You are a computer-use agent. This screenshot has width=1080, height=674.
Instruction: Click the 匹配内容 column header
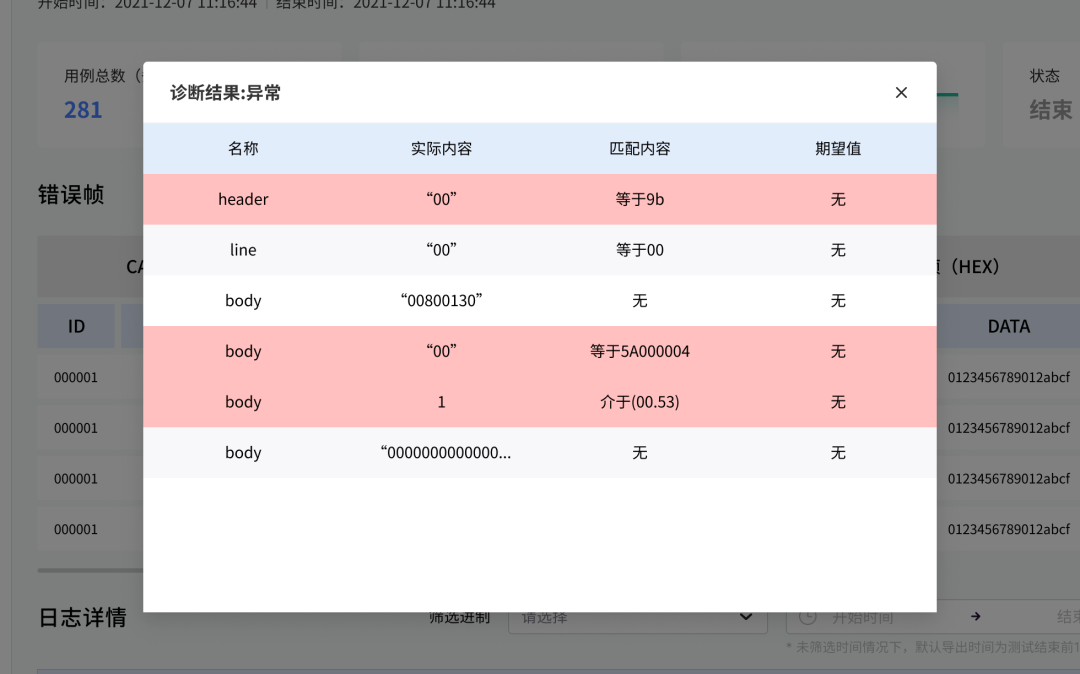[x=640, y=149]
